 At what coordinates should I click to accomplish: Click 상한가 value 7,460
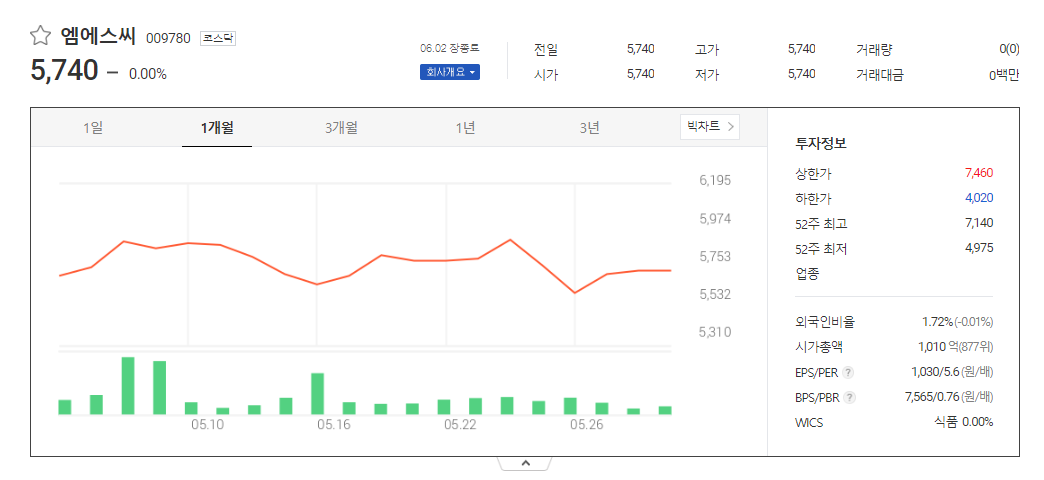[979, 173]
